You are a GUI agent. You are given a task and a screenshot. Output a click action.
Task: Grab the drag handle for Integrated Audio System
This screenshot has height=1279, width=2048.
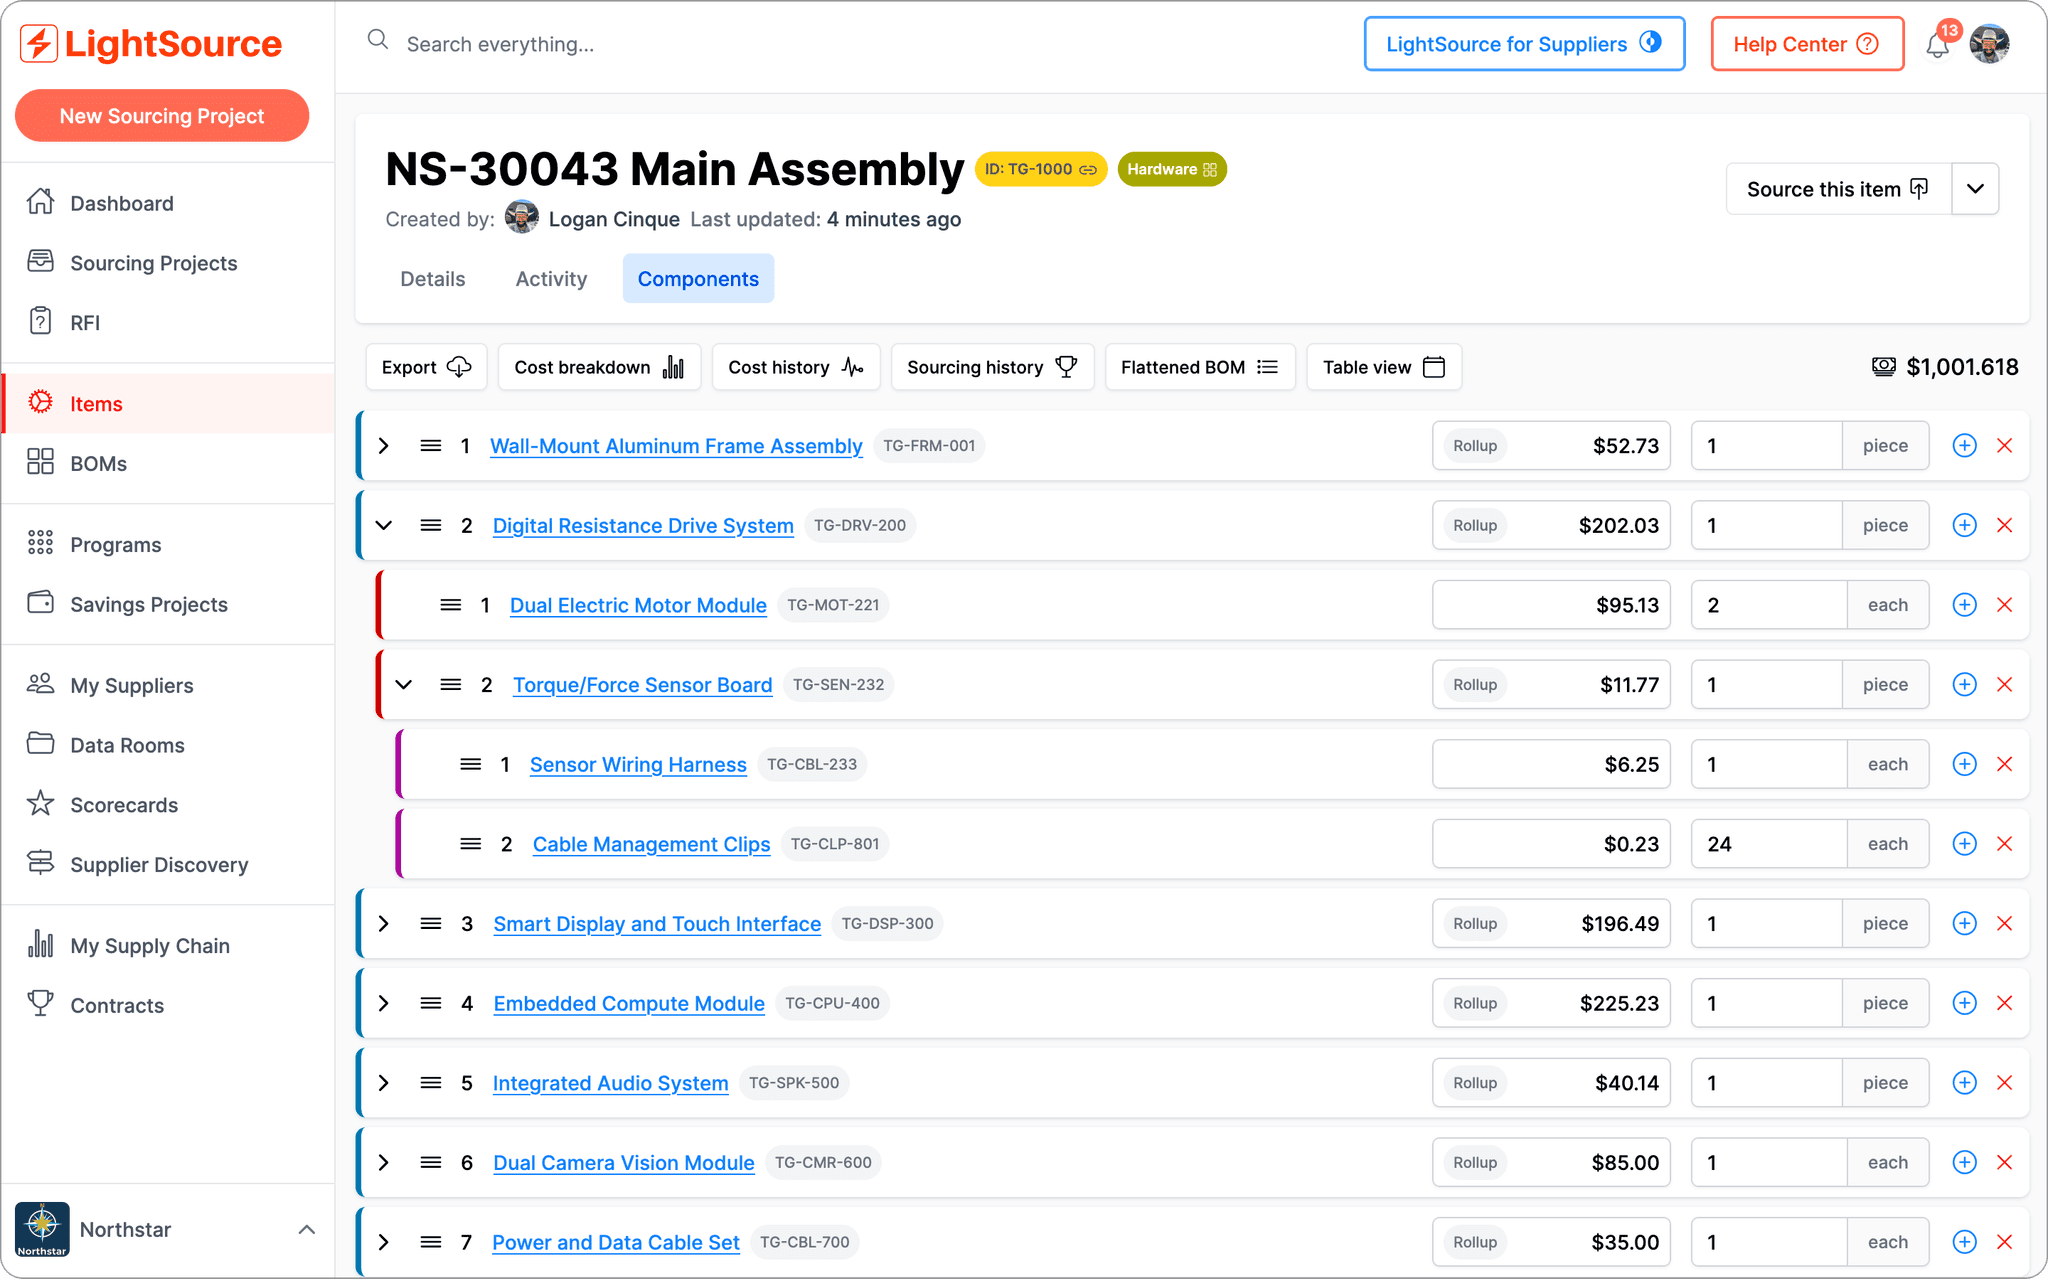pos(431,1083)
